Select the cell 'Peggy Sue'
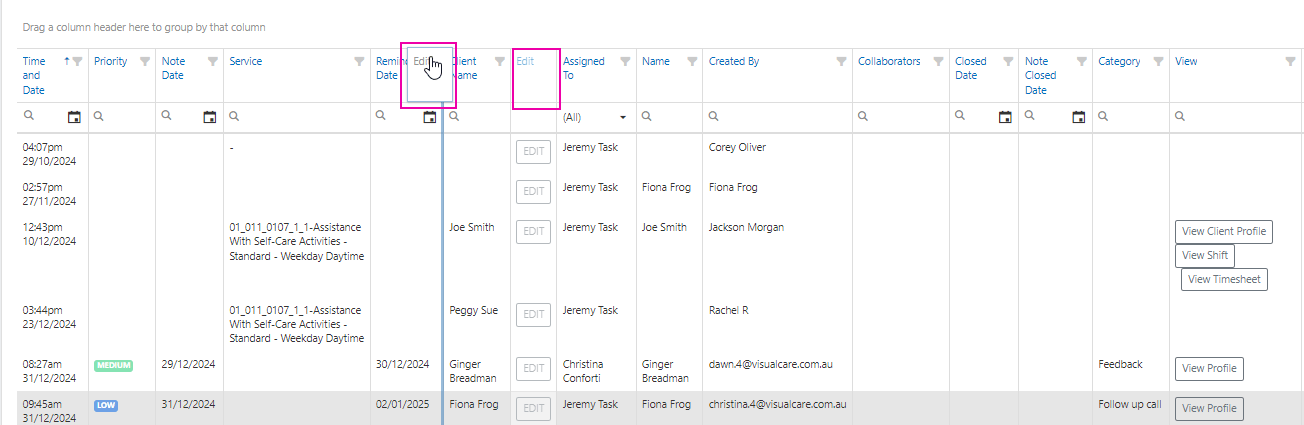Screen dimensions: 1304x425 [x=474, y=310]
